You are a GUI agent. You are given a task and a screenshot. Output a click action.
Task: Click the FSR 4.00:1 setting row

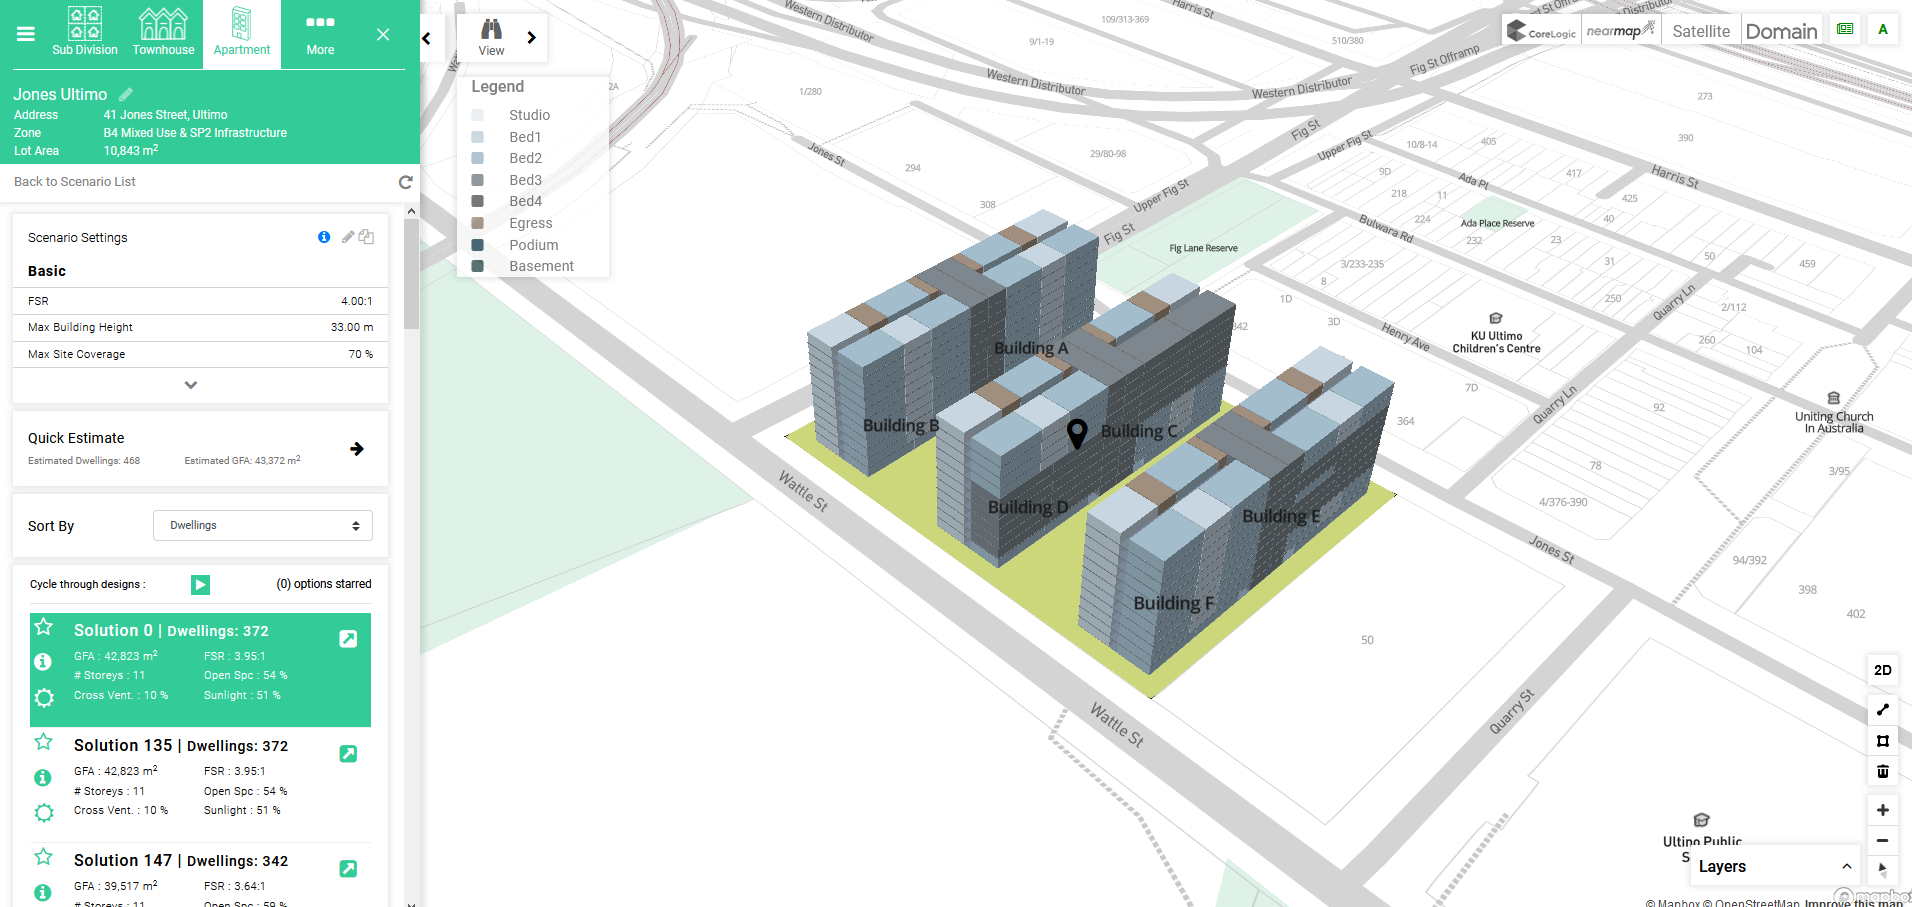[200, 301]
